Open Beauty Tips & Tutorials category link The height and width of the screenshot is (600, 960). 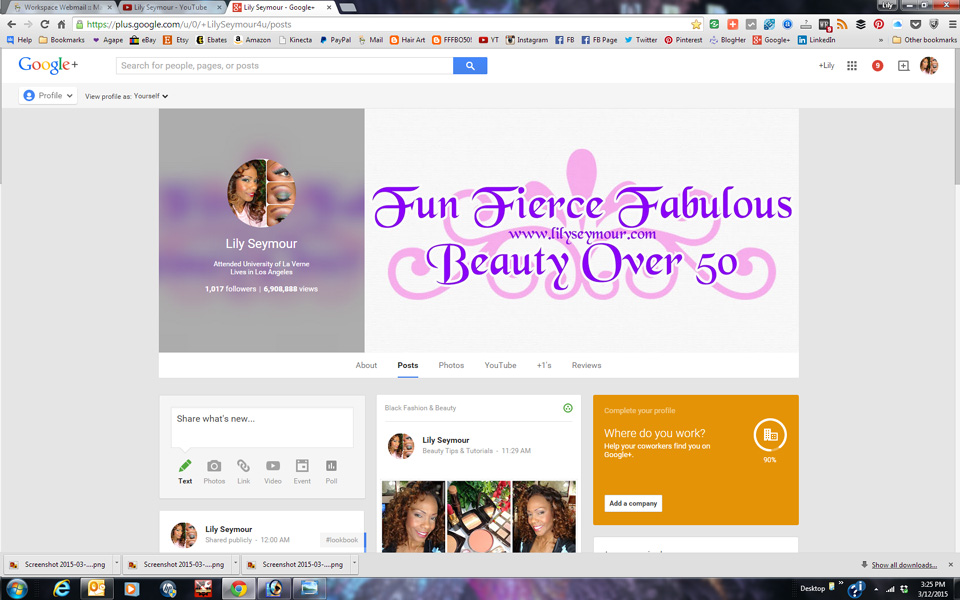(457, 451)
